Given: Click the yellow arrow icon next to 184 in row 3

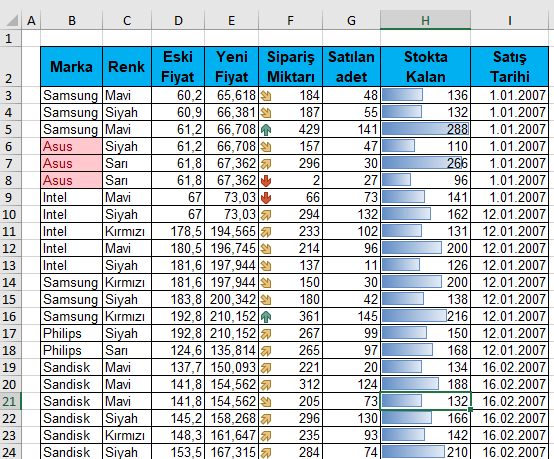Looking at the screenshot, I should pos(266,95).
